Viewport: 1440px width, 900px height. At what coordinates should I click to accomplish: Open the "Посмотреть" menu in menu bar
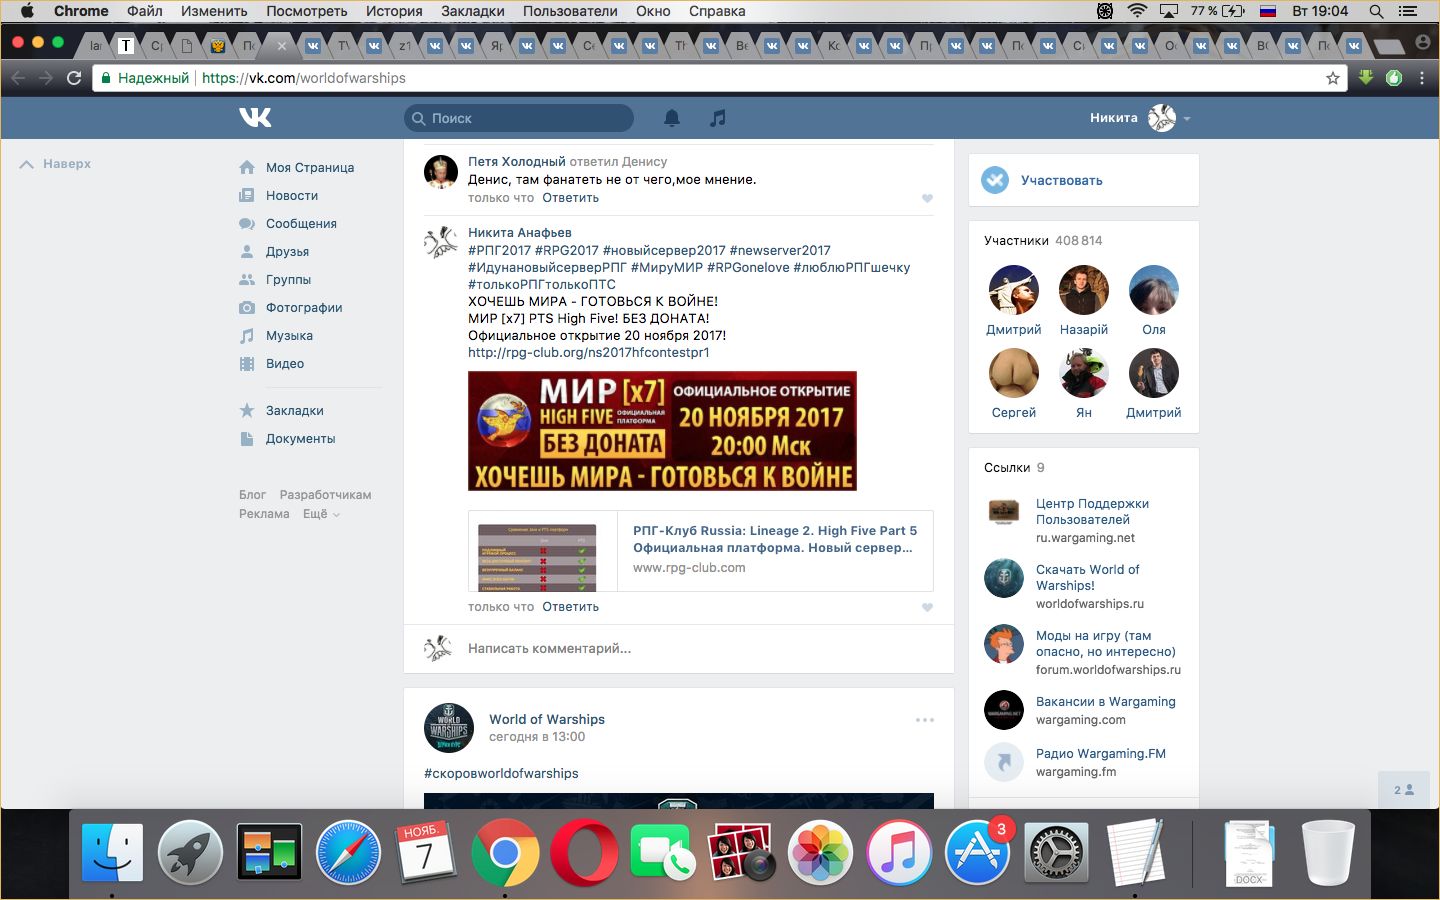(x=307, y=11)
